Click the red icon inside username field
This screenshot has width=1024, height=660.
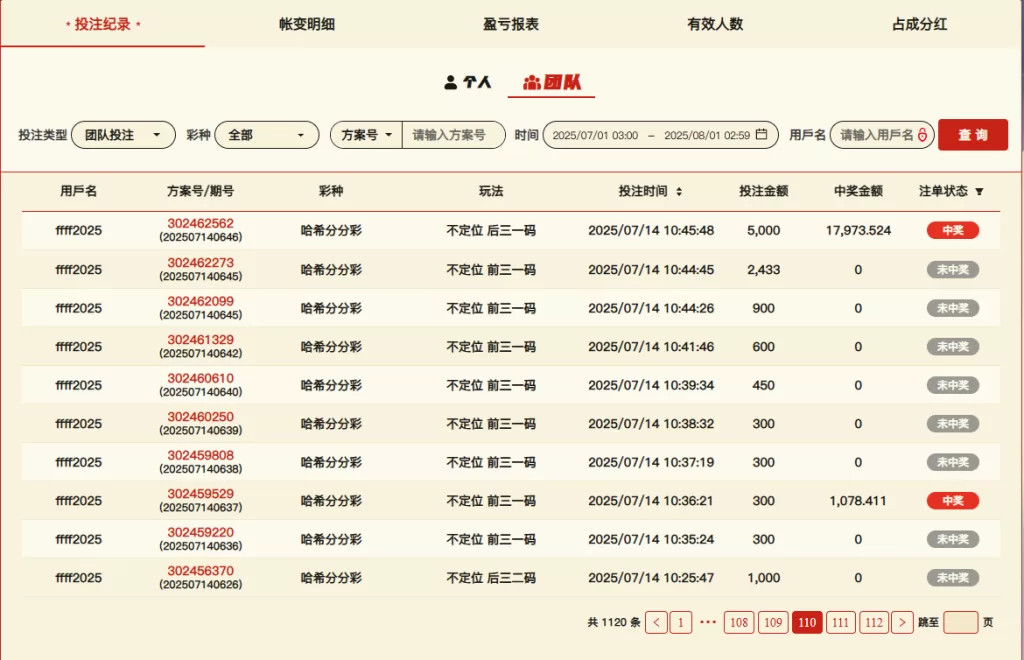[922, 135]
